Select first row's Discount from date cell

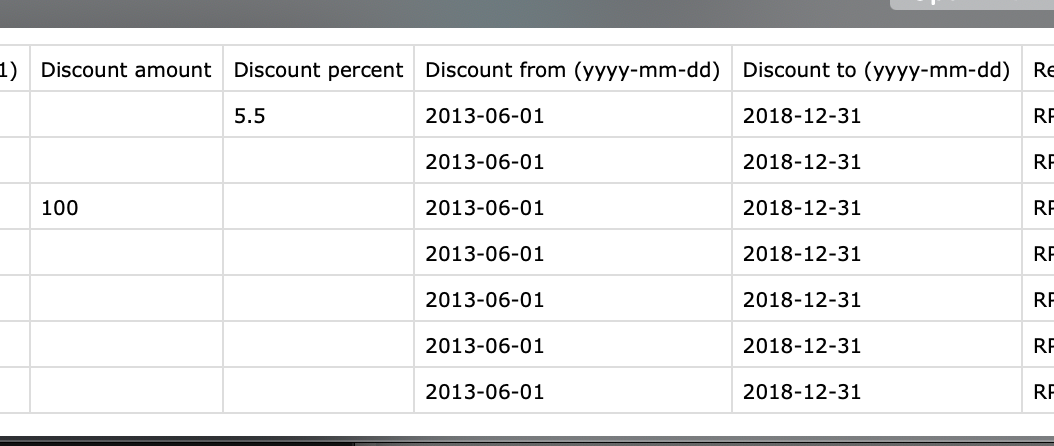click(573, 115)
